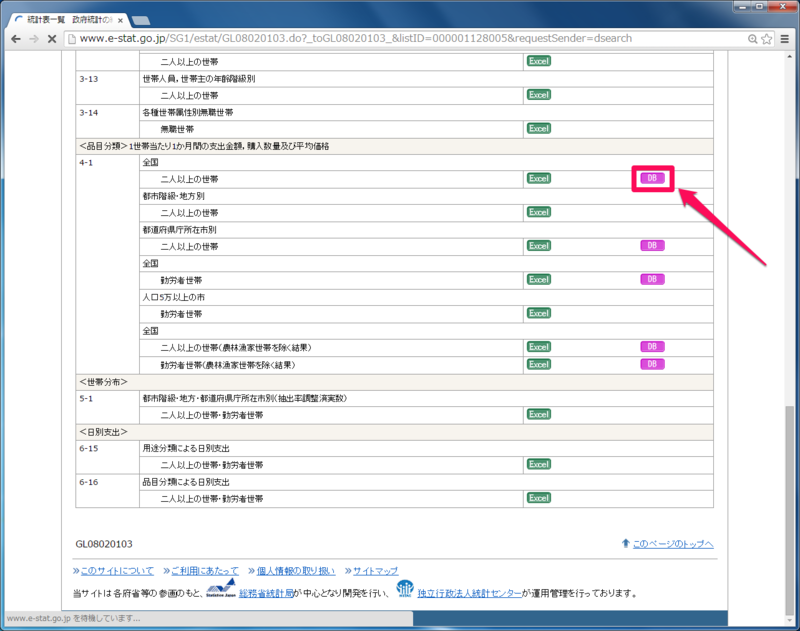Click the zoom magnifier icon in address bar
Screen dimensions: 800x631
[752, 39]
